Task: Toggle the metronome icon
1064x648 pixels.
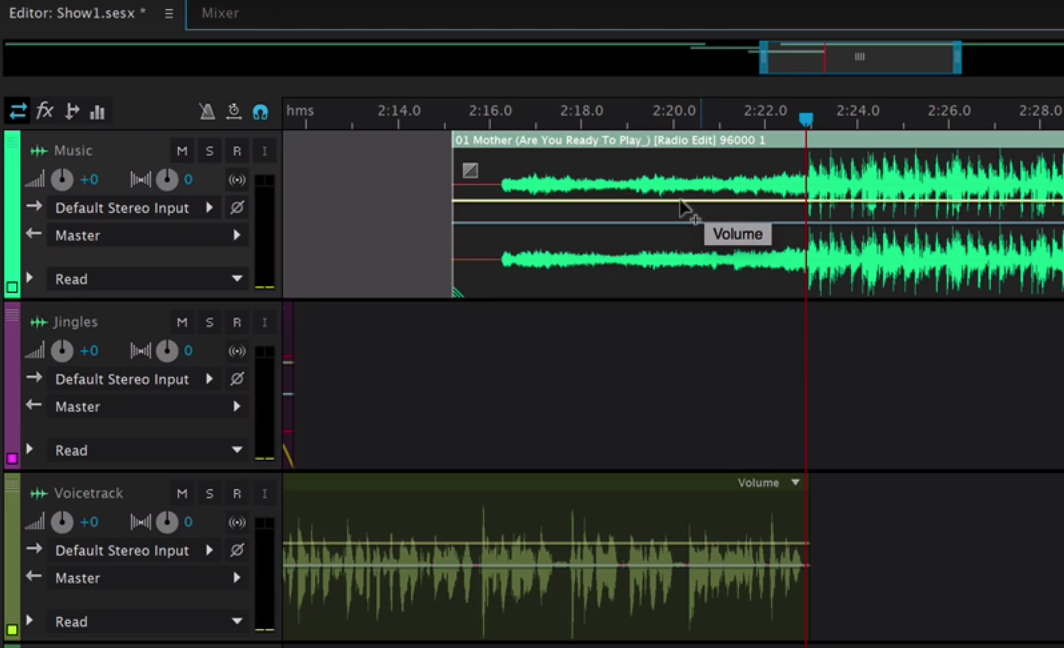Action: 207,111
